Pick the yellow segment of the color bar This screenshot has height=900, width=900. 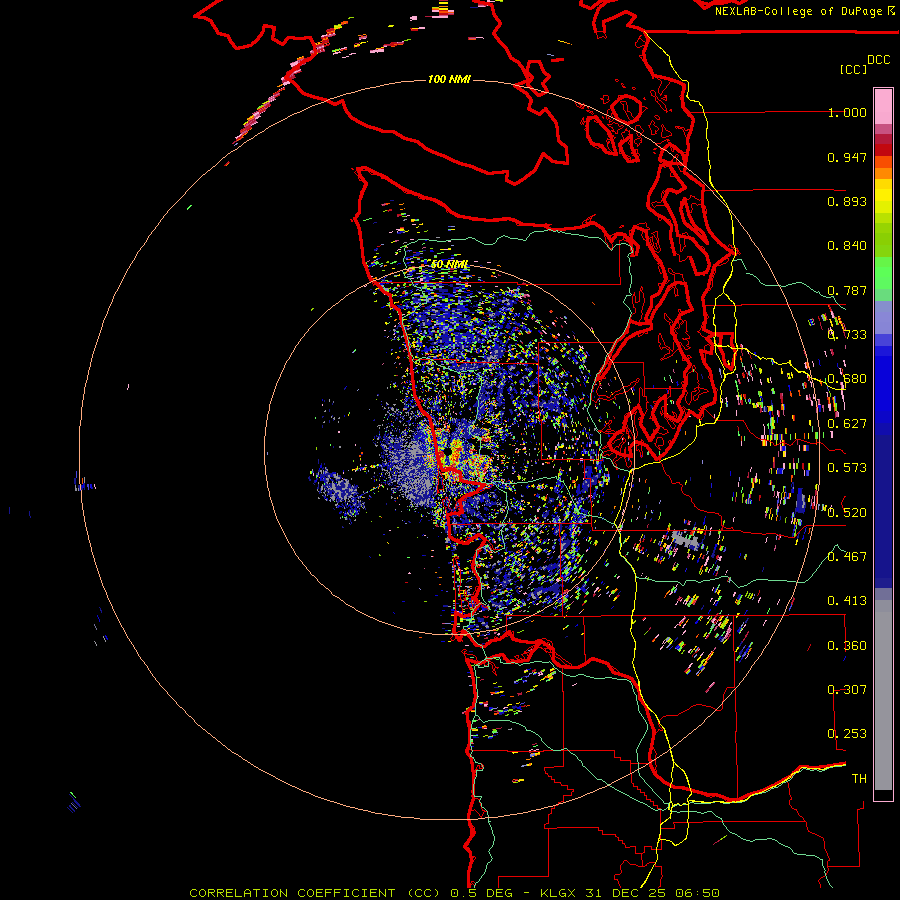click(883, 197)
